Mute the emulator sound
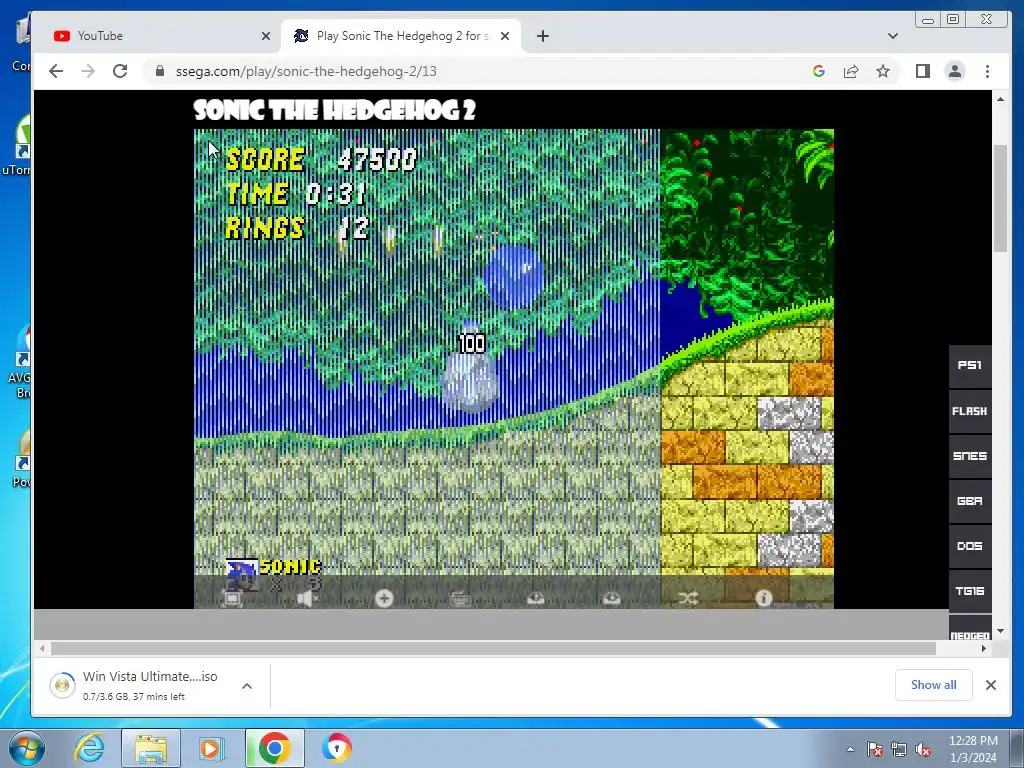 308,598
